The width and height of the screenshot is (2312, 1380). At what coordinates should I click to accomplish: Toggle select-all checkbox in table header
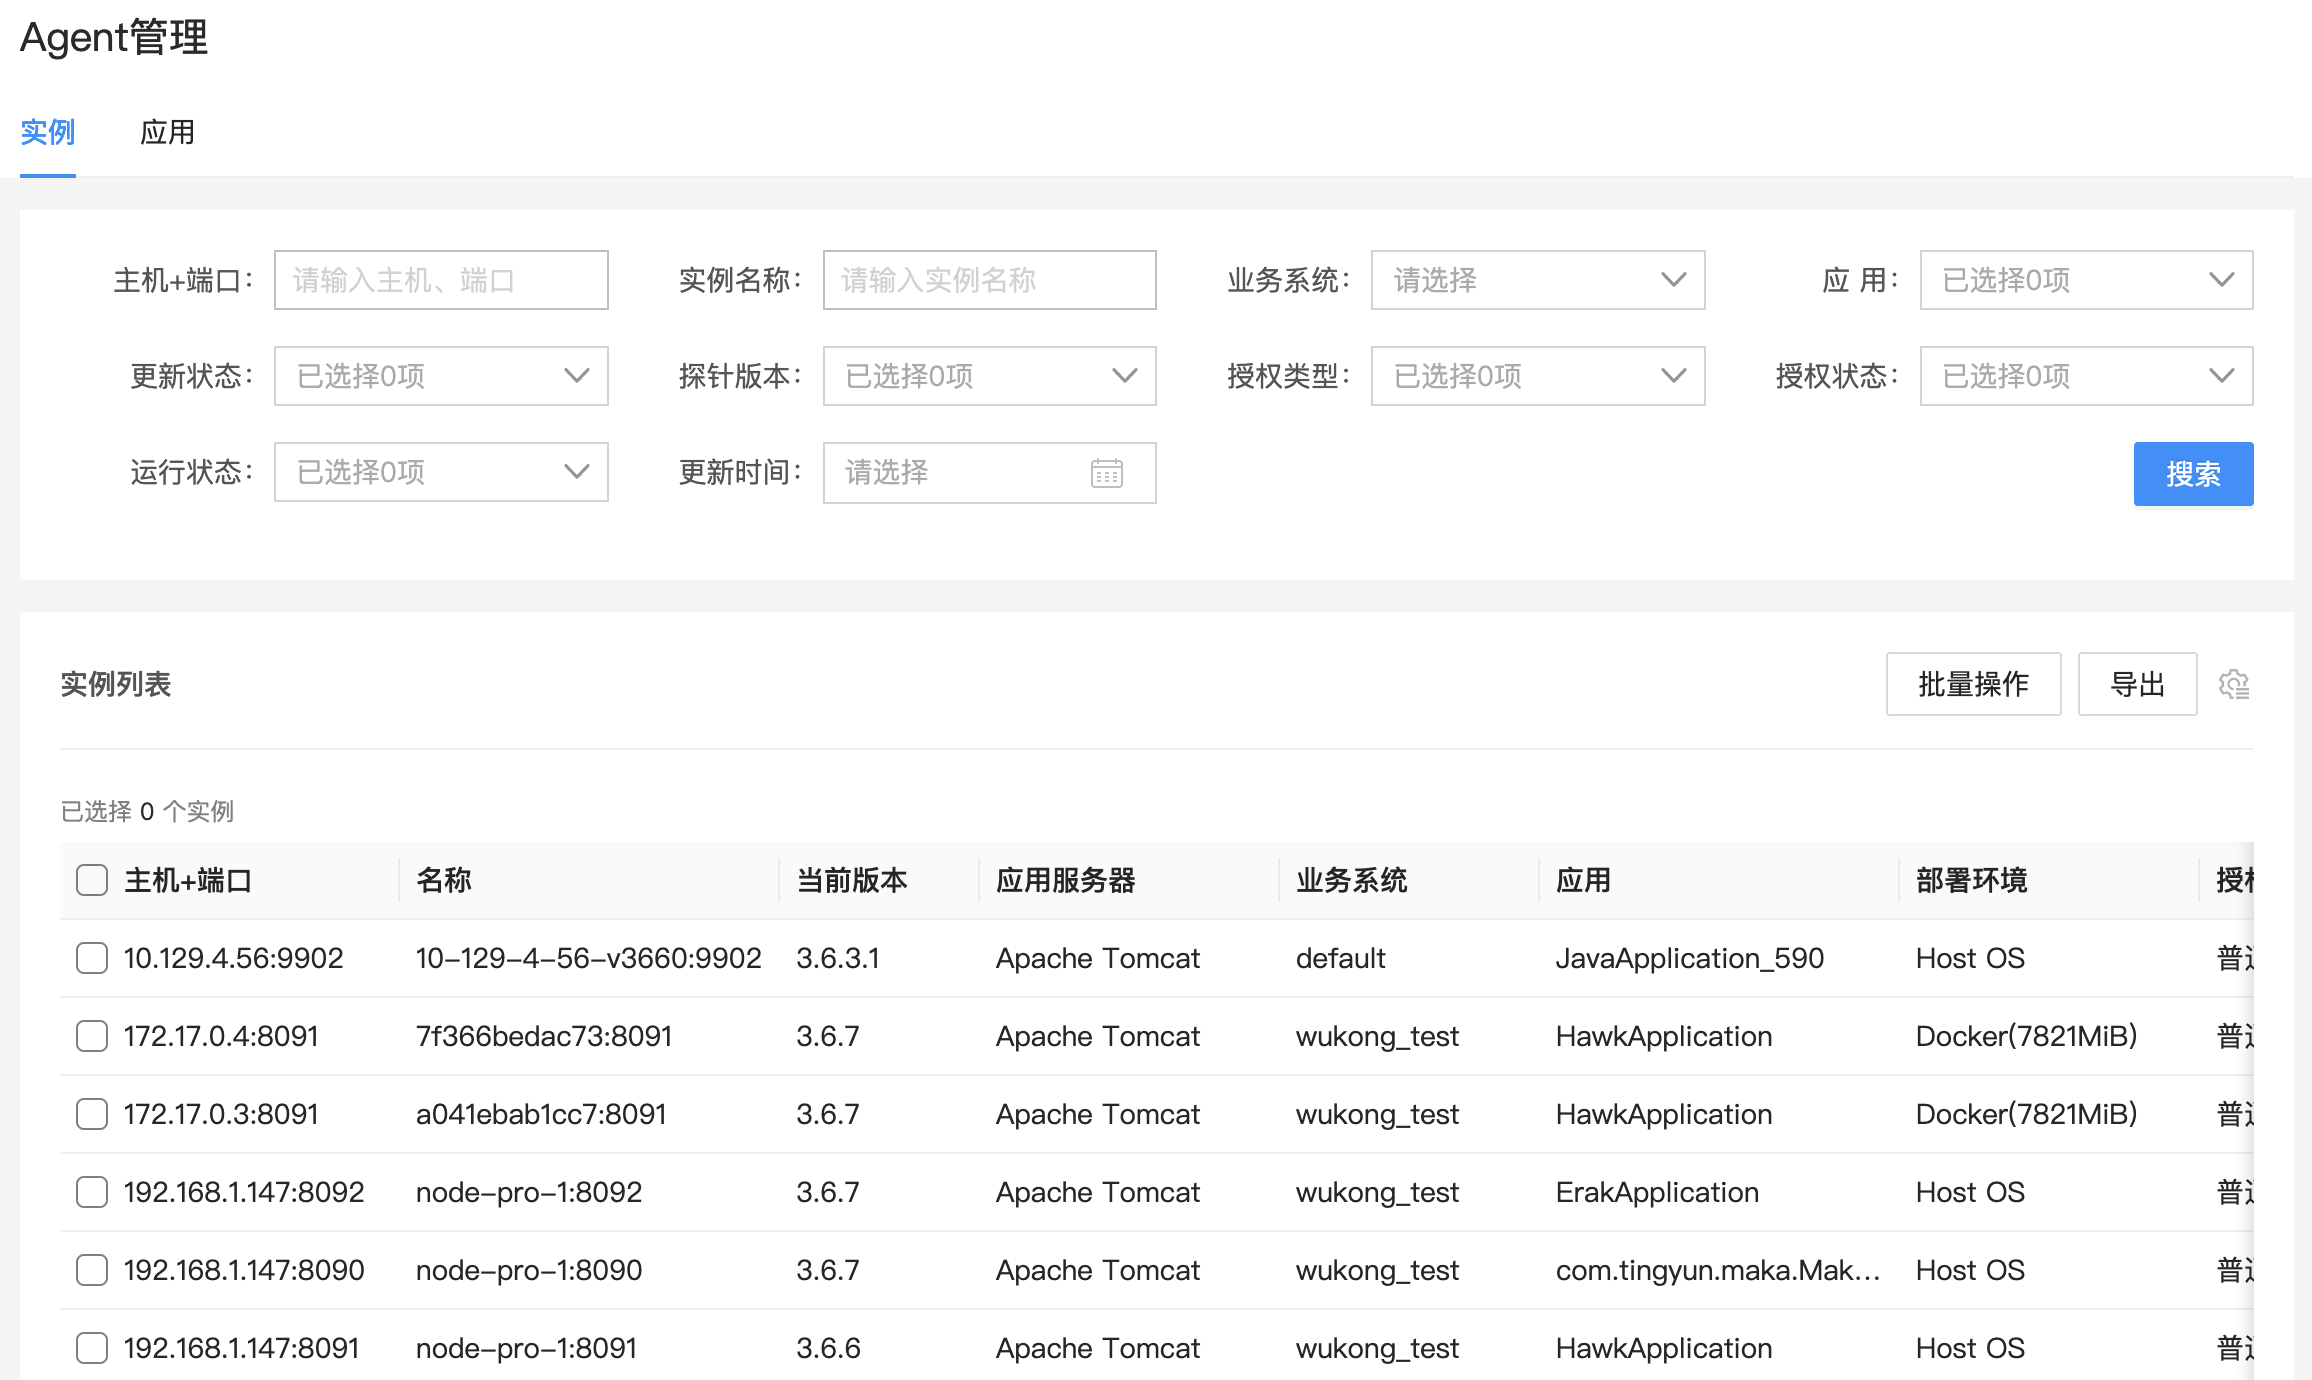point(92,880)
